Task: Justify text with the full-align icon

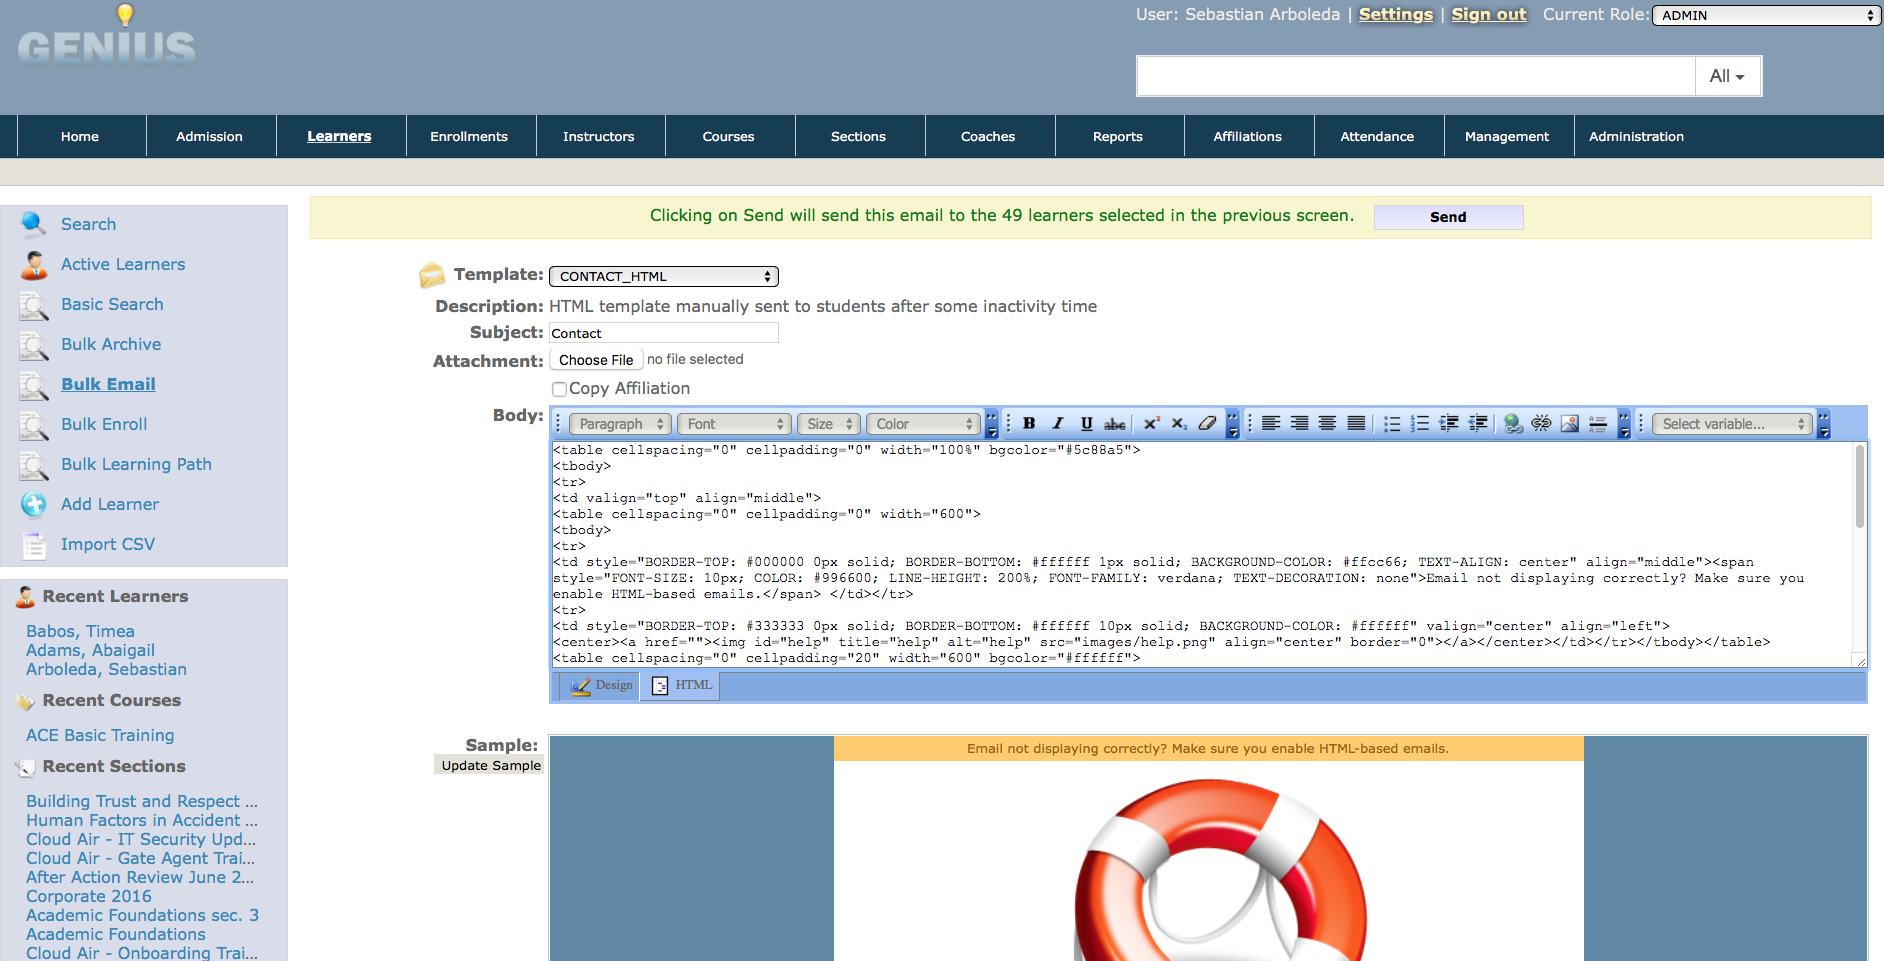Action: [x=1356, y=424]
